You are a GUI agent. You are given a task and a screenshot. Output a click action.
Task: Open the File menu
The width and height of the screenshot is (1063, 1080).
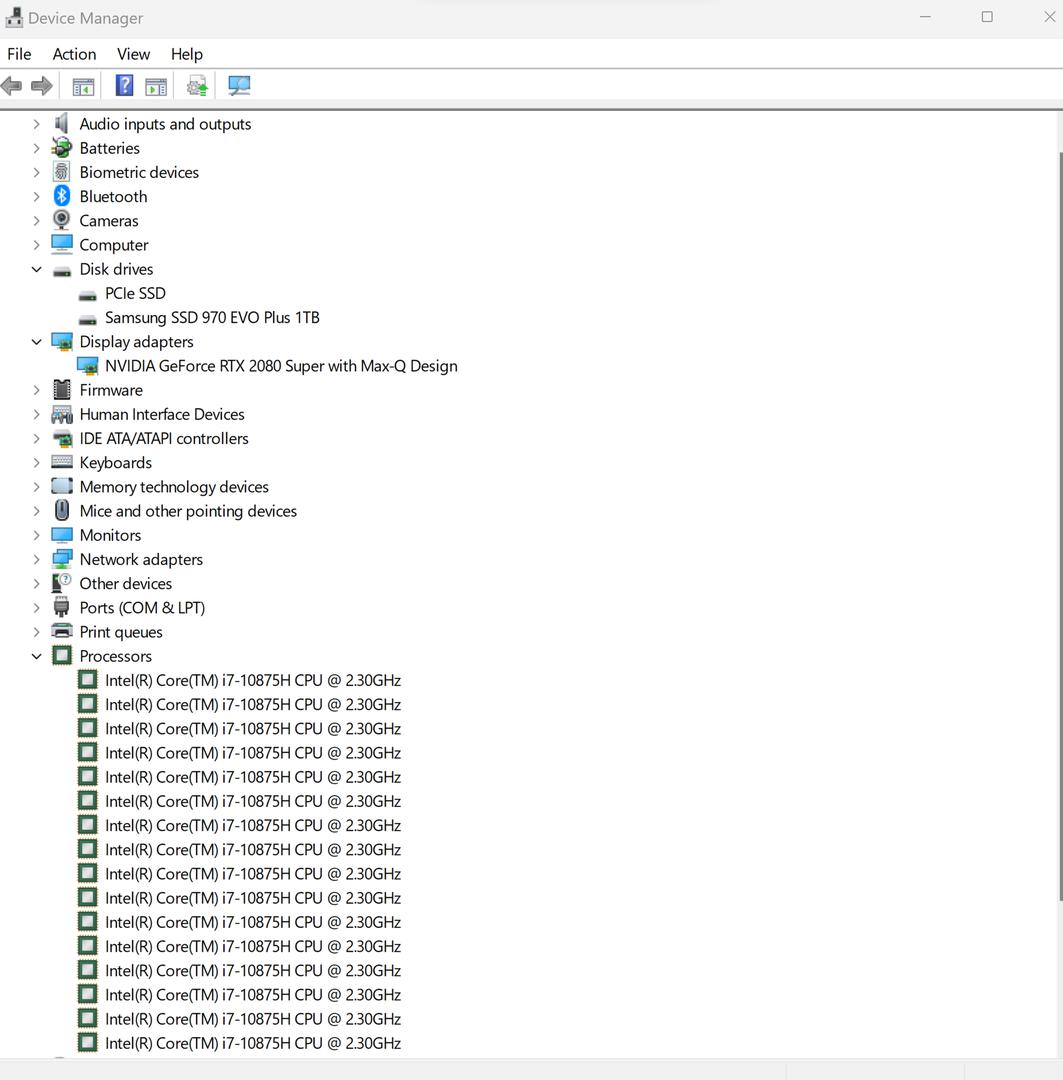(x=19, y=54)
